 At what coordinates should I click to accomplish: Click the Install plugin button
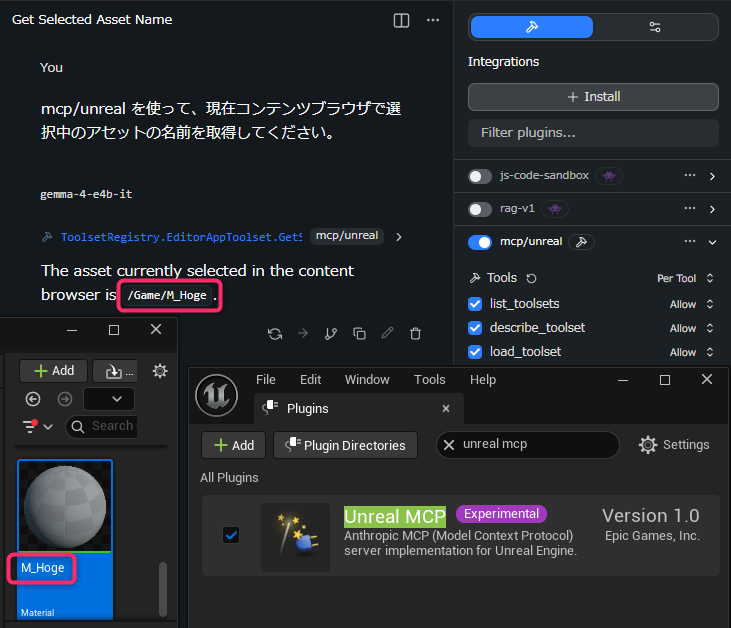coord(593,97)
